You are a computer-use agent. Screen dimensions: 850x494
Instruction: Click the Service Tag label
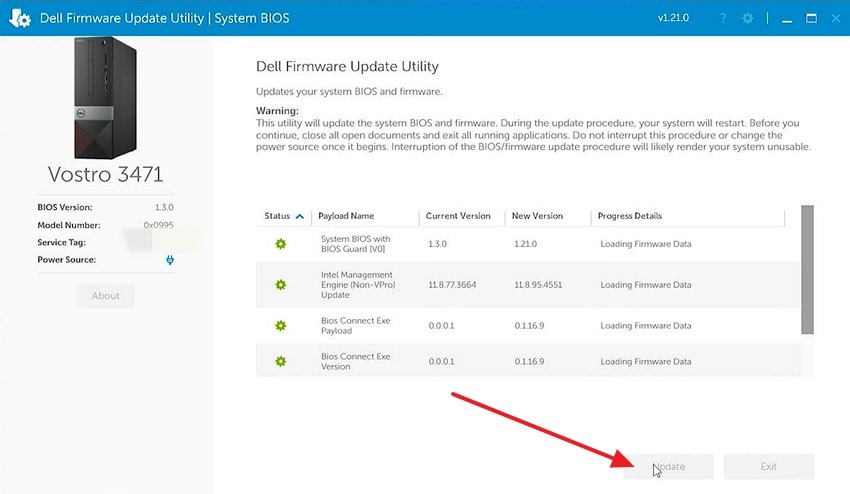(x=61, y=242)
